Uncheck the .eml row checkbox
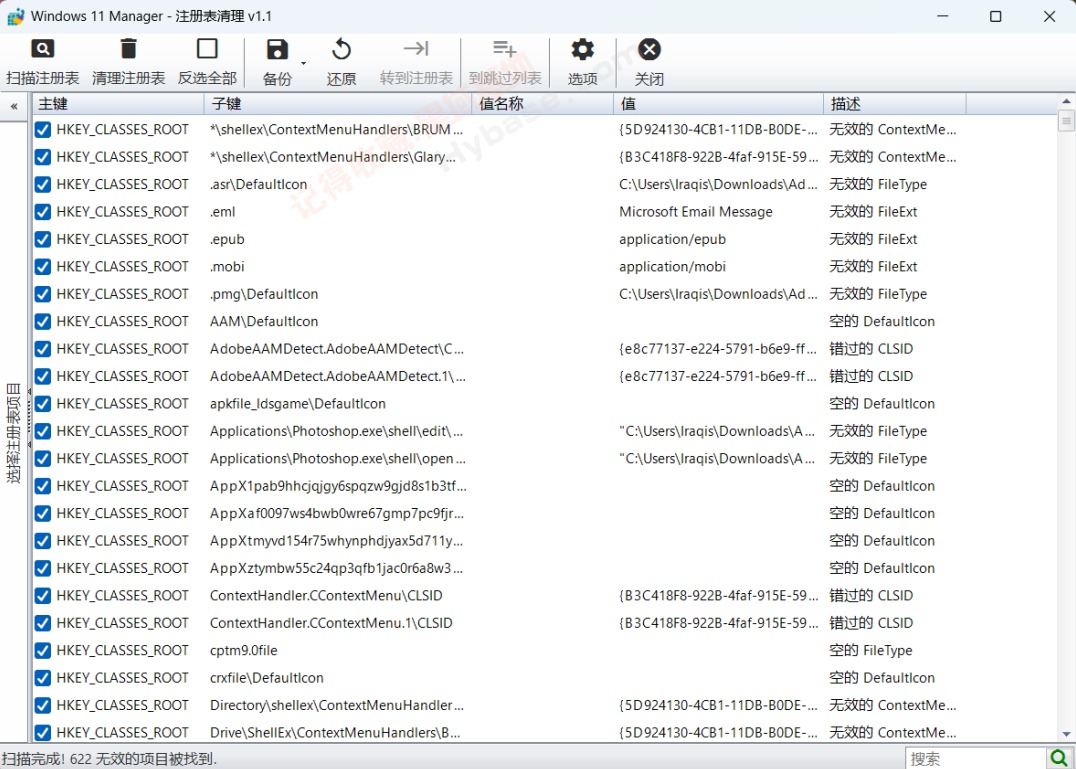Image resolution: width=1076 pixels, height=769 pixels. coord(43,212)
